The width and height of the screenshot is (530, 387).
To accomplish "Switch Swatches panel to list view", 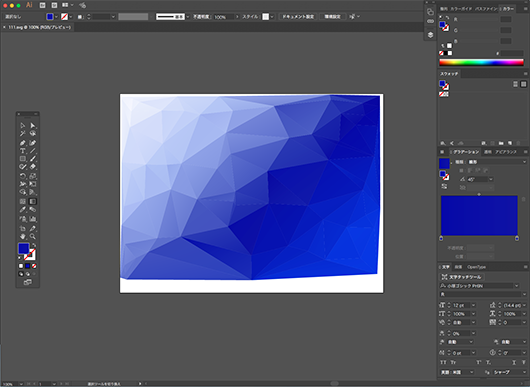I will [515, 84].
